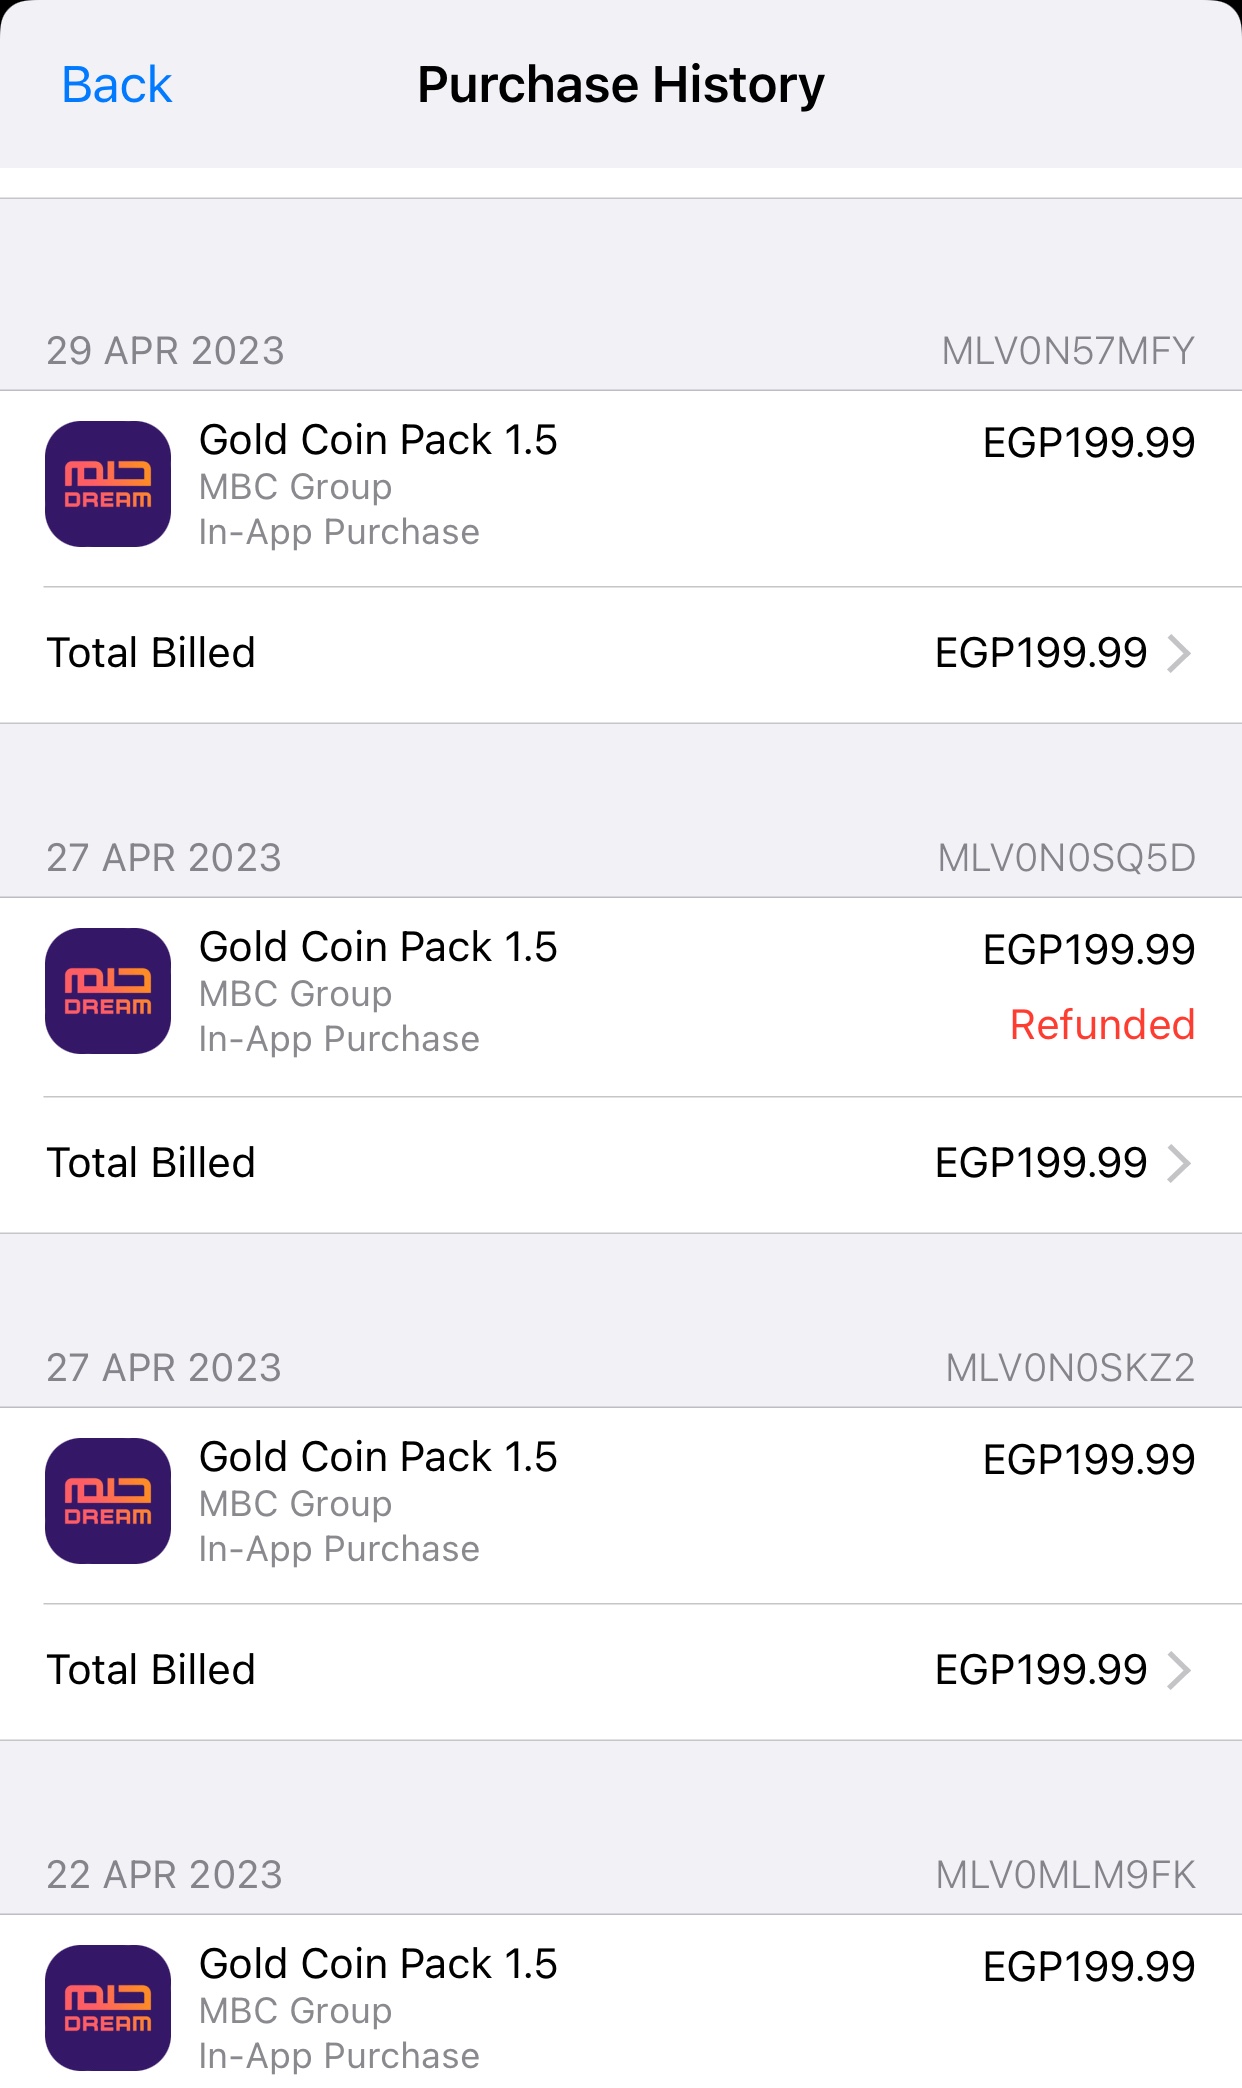Tap MBC Dream icon for 22 Apr purchase
The width and height of the screenshot is (1242, 2088).
click(108, 2008)
